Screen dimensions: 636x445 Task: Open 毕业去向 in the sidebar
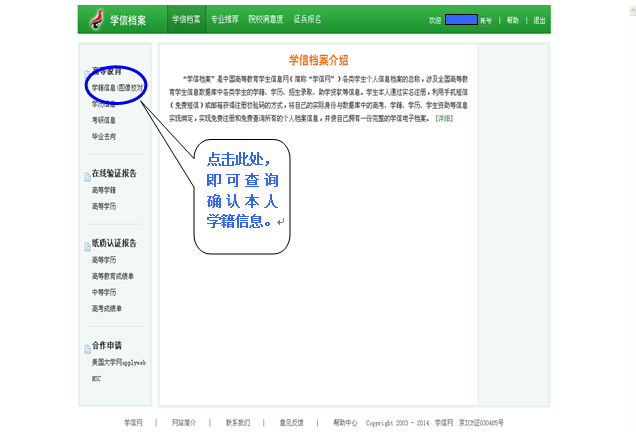(x=104, y=136)
